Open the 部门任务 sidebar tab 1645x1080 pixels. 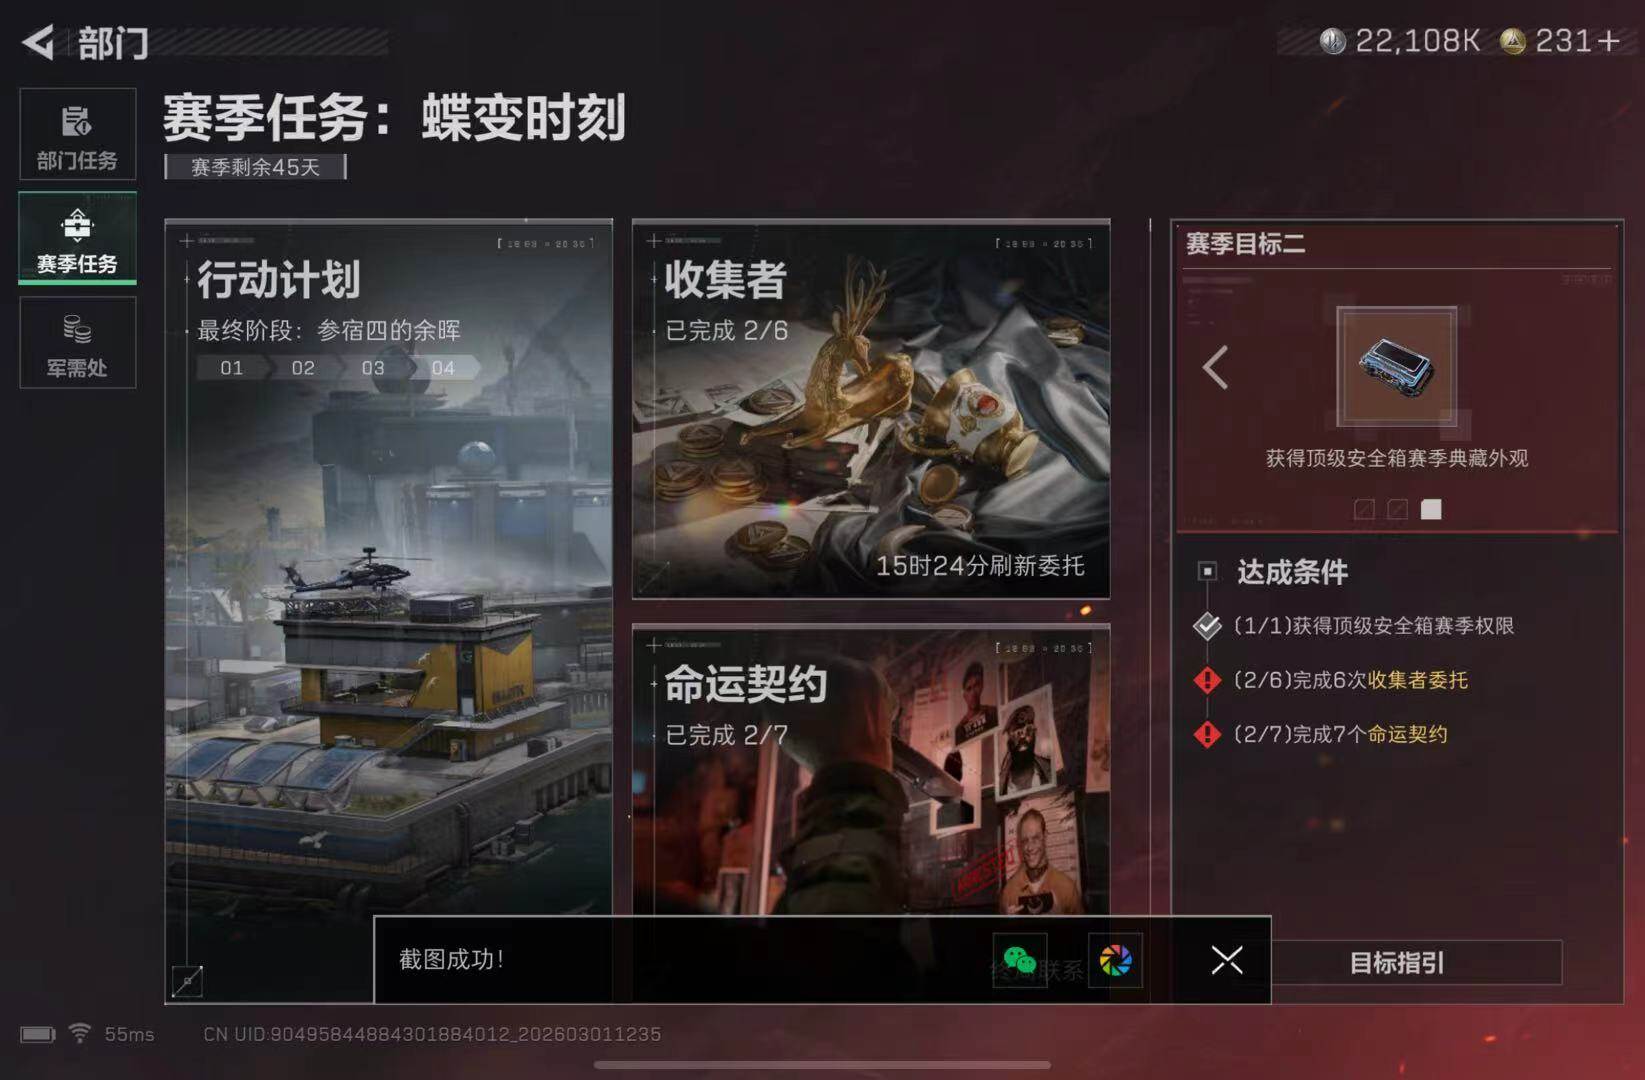[x=77, y=134]
